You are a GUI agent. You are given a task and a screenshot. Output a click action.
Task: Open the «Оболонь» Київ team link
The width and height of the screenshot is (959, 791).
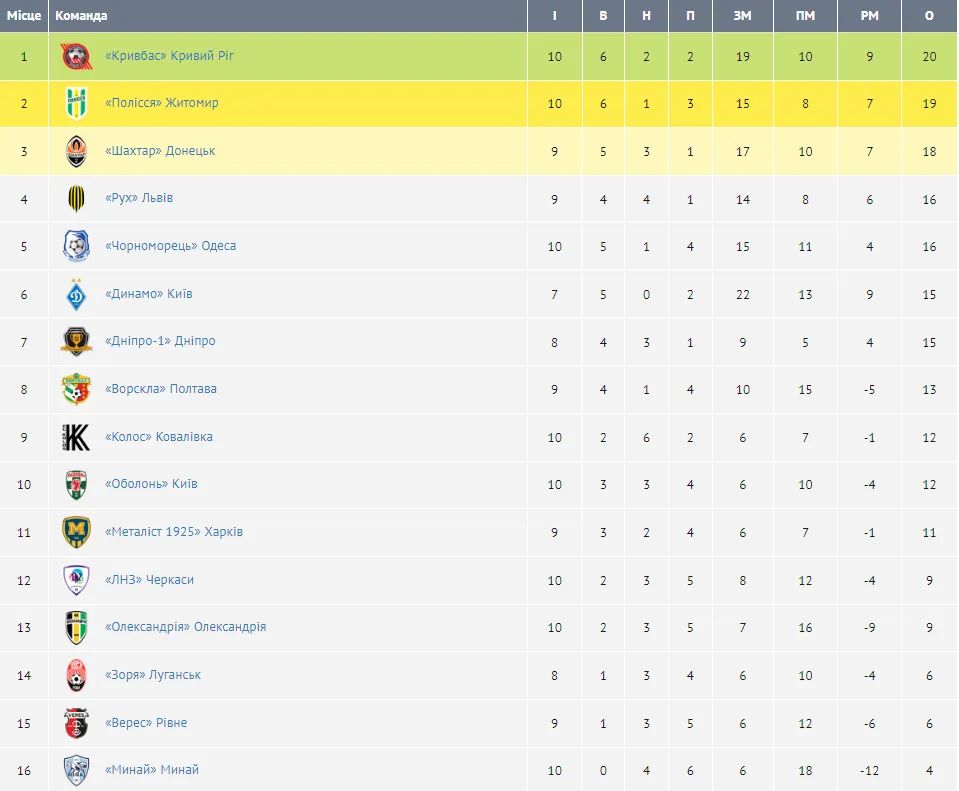pyautogui.click(x=151, y=484)
